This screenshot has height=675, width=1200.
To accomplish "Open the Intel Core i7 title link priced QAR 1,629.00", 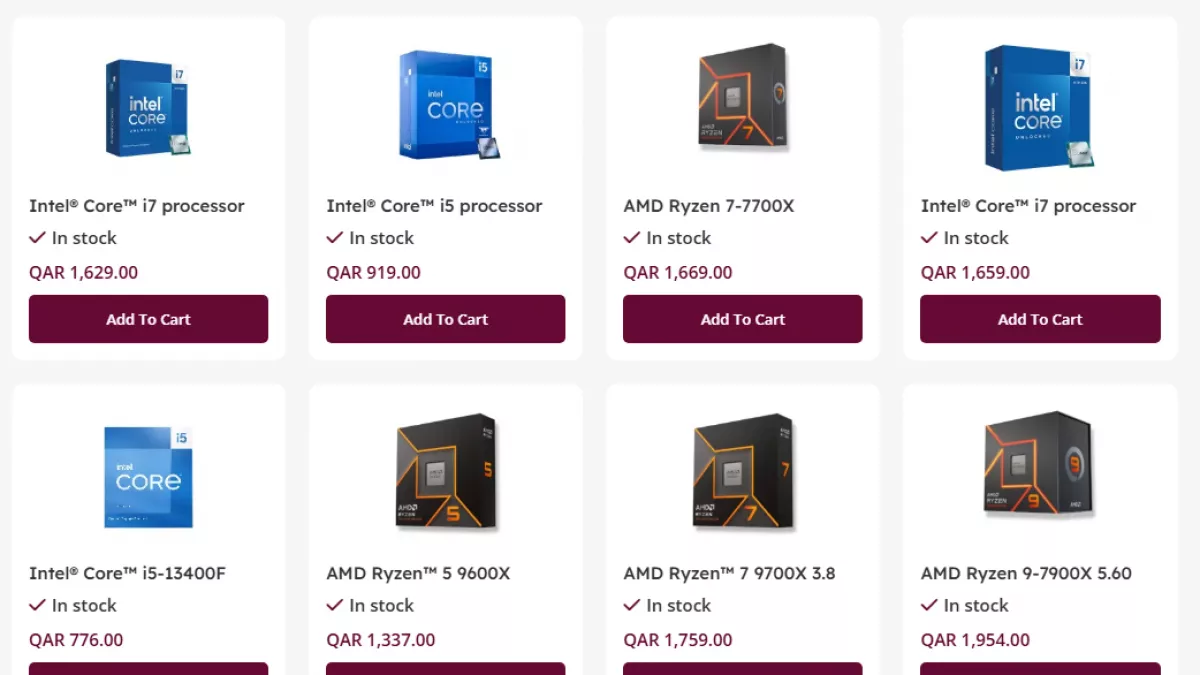I will pyautogui.click(x=137, y=206).
